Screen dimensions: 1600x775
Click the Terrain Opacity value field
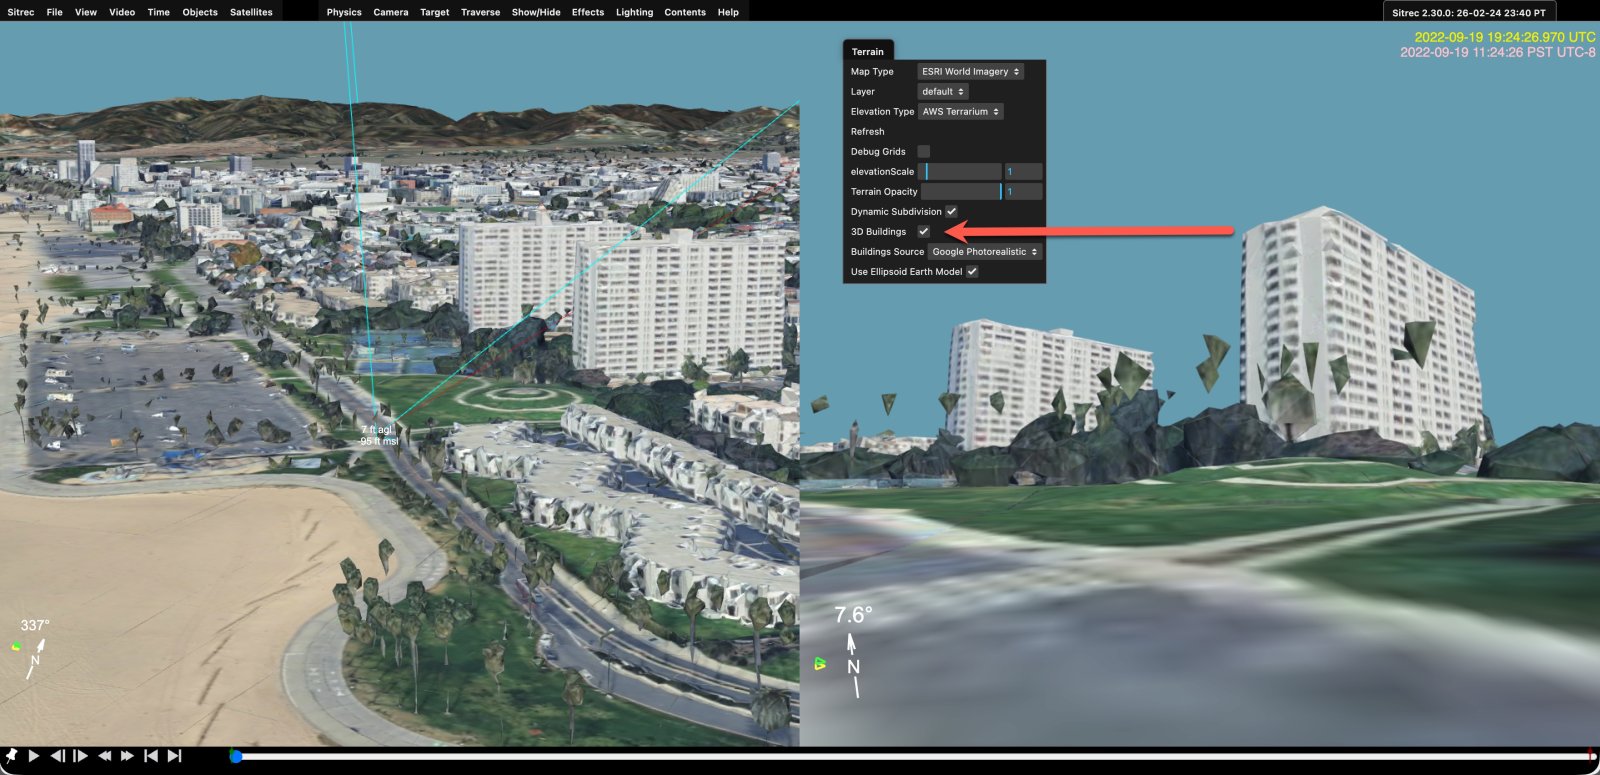pos(1023,192)
